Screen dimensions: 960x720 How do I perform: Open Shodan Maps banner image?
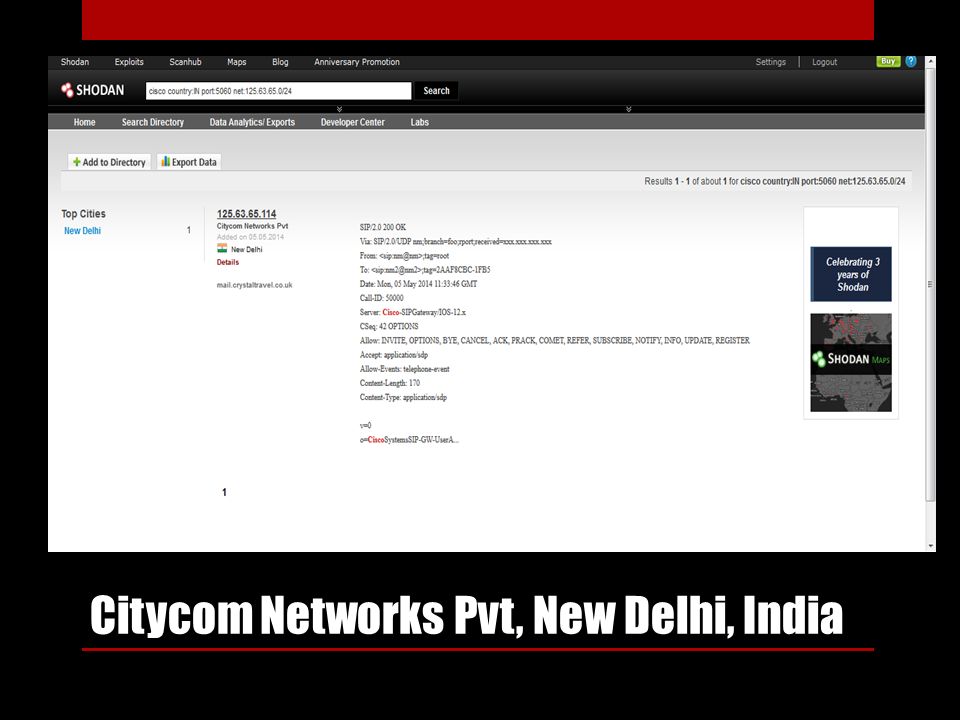point(850,362)
